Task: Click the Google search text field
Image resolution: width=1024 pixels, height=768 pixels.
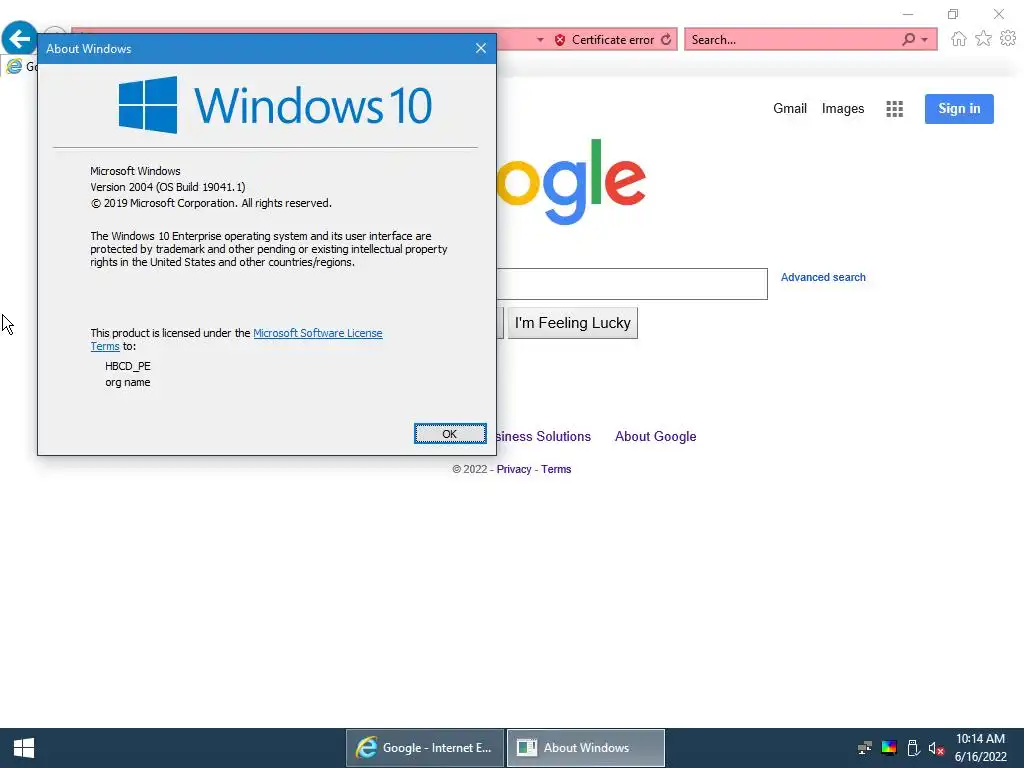Action: pyautogui.click(x=632, y=284)
